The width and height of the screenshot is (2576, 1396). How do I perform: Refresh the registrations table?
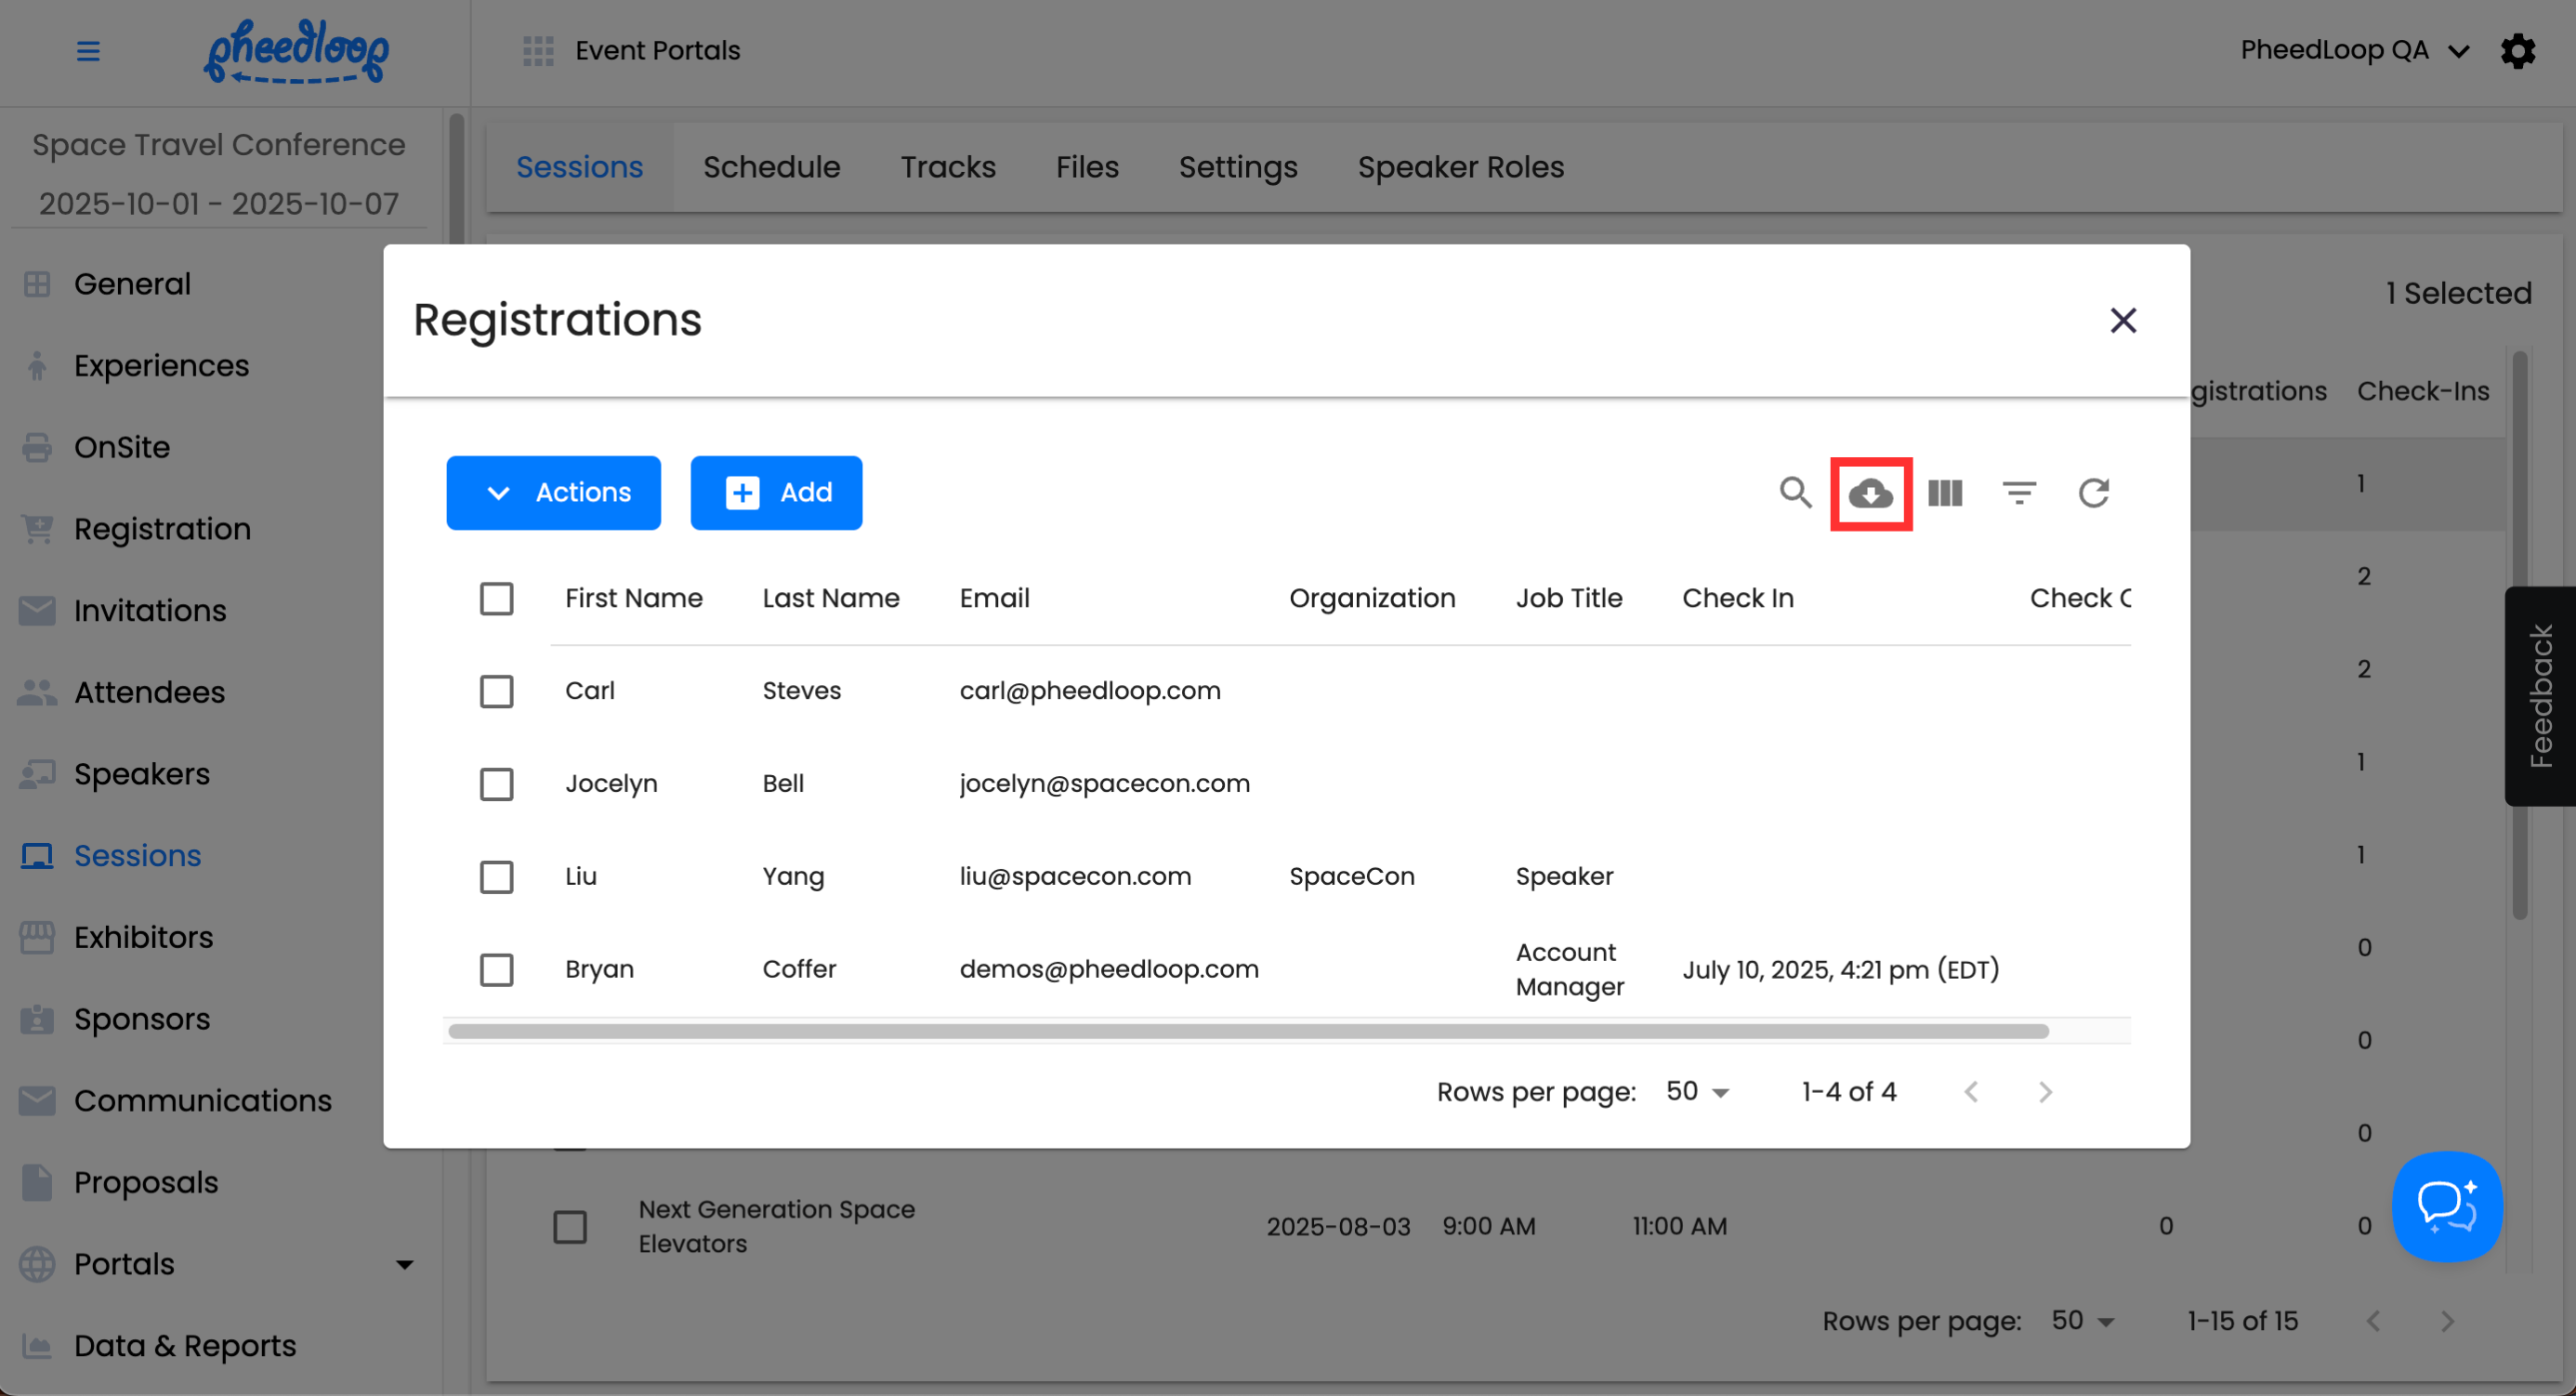point(2093,493)
